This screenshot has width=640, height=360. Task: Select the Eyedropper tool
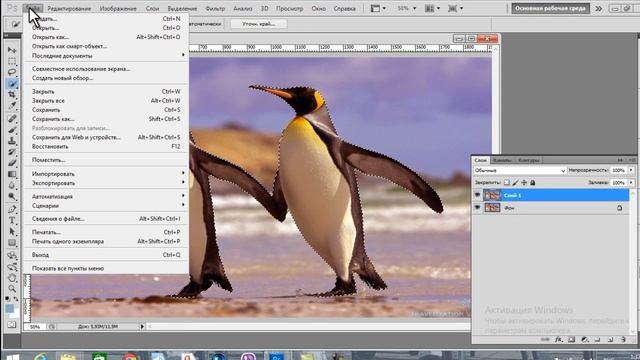(12, 106)
